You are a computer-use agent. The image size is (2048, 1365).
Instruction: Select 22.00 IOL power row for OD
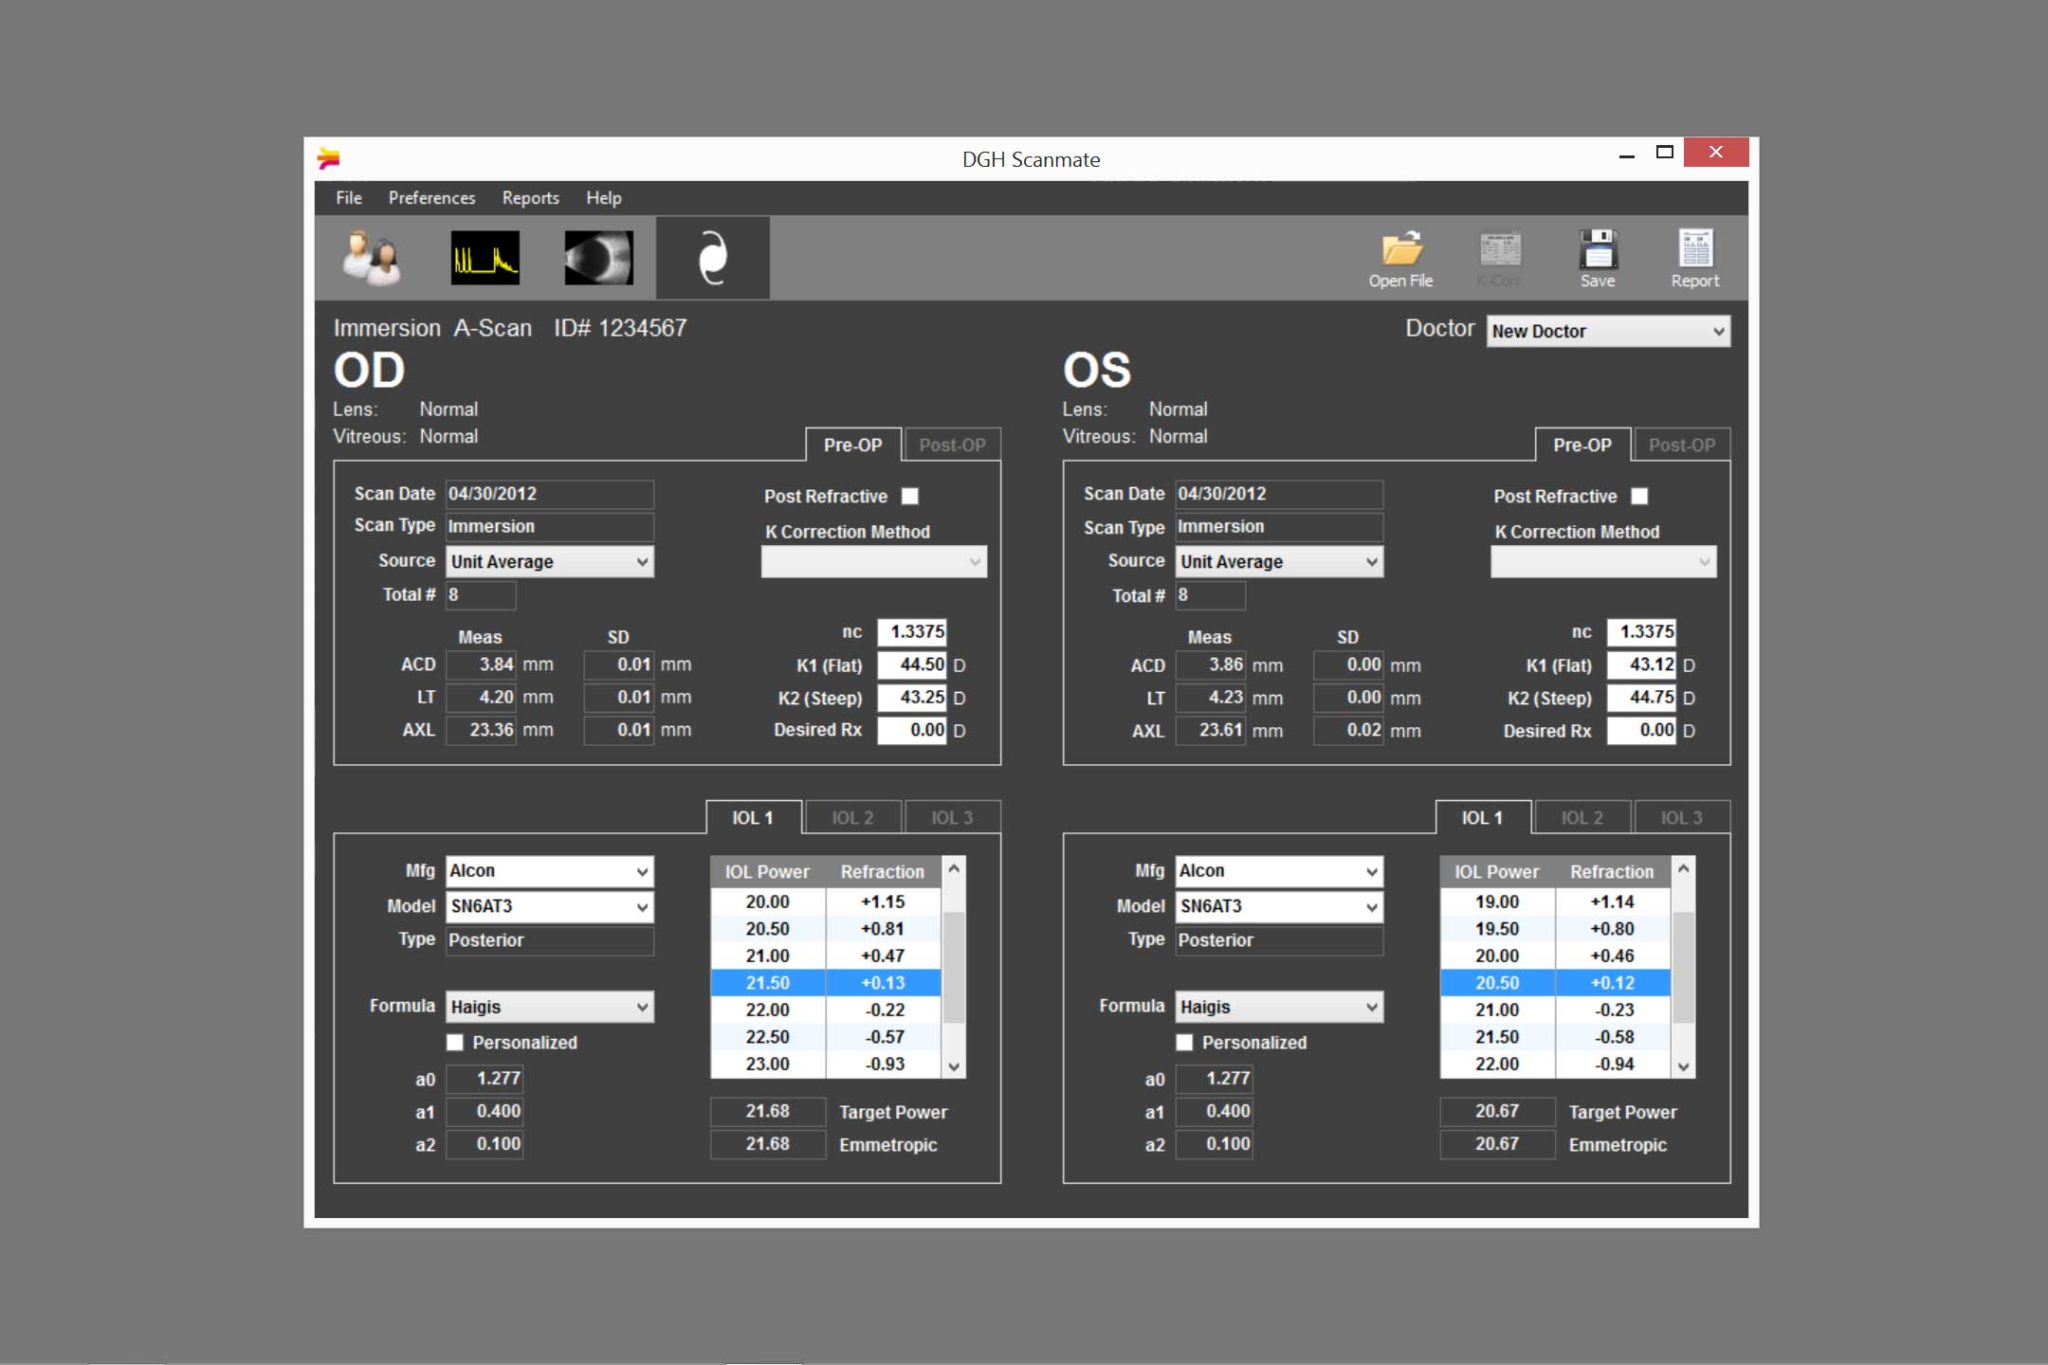coord(767,1010)
